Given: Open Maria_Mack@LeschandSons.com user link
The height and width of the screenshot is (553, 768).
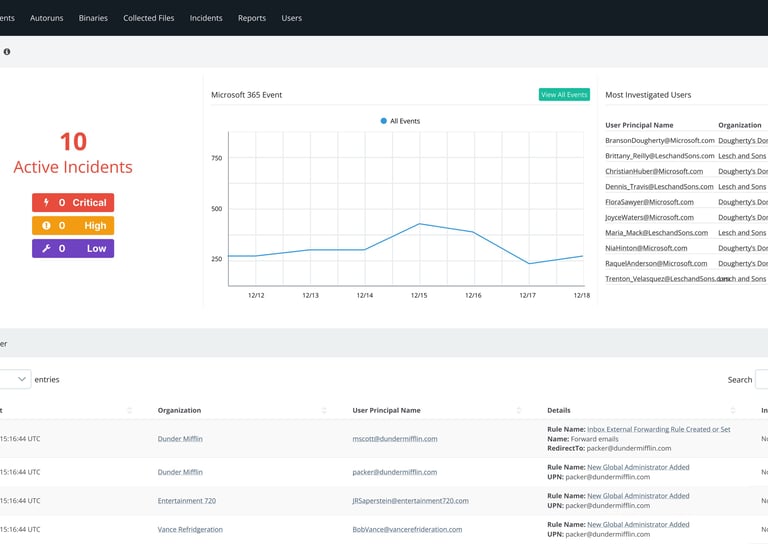Looking at the screenshot, I should point(656,233).
